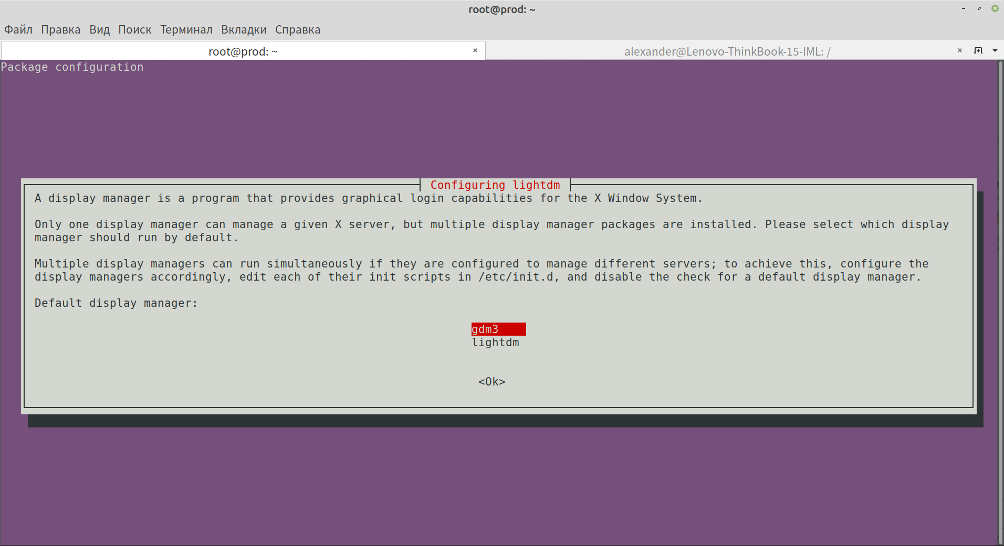Viewport: 1004px width, 547px height.
Task: Open the tab list dropdown arrow
Action: (x=995, y=51)
